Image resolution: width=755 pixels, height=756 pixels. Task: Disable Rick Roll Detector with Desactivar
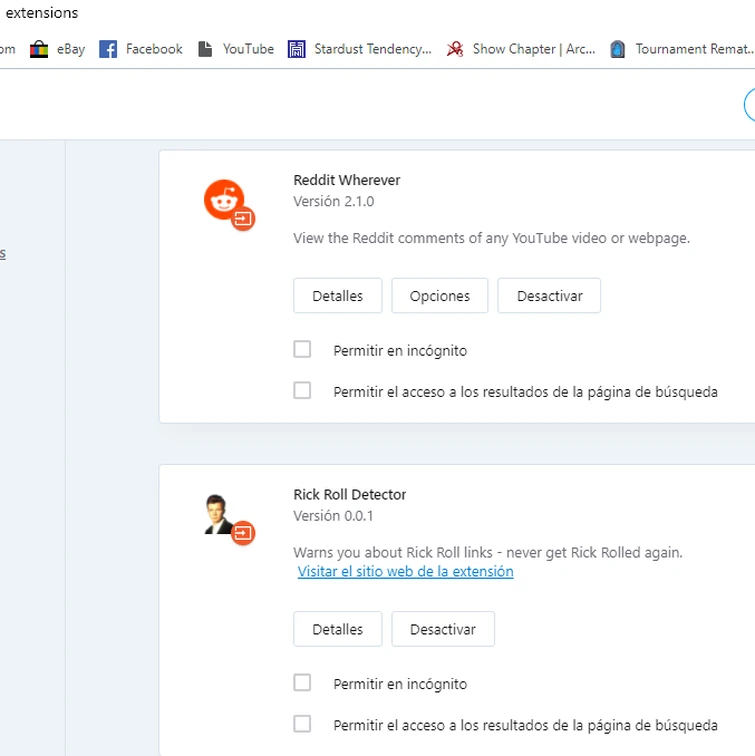(x=442, y=630)
